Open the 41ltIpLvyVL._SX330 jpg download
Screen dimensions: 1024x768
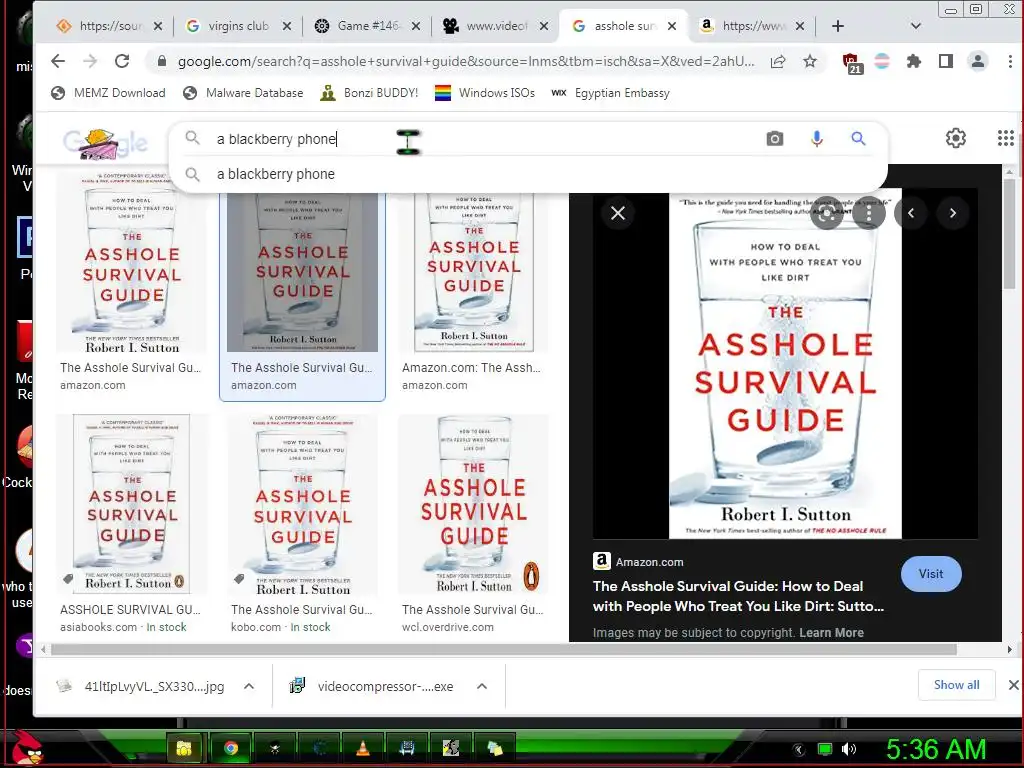(142, 686)
